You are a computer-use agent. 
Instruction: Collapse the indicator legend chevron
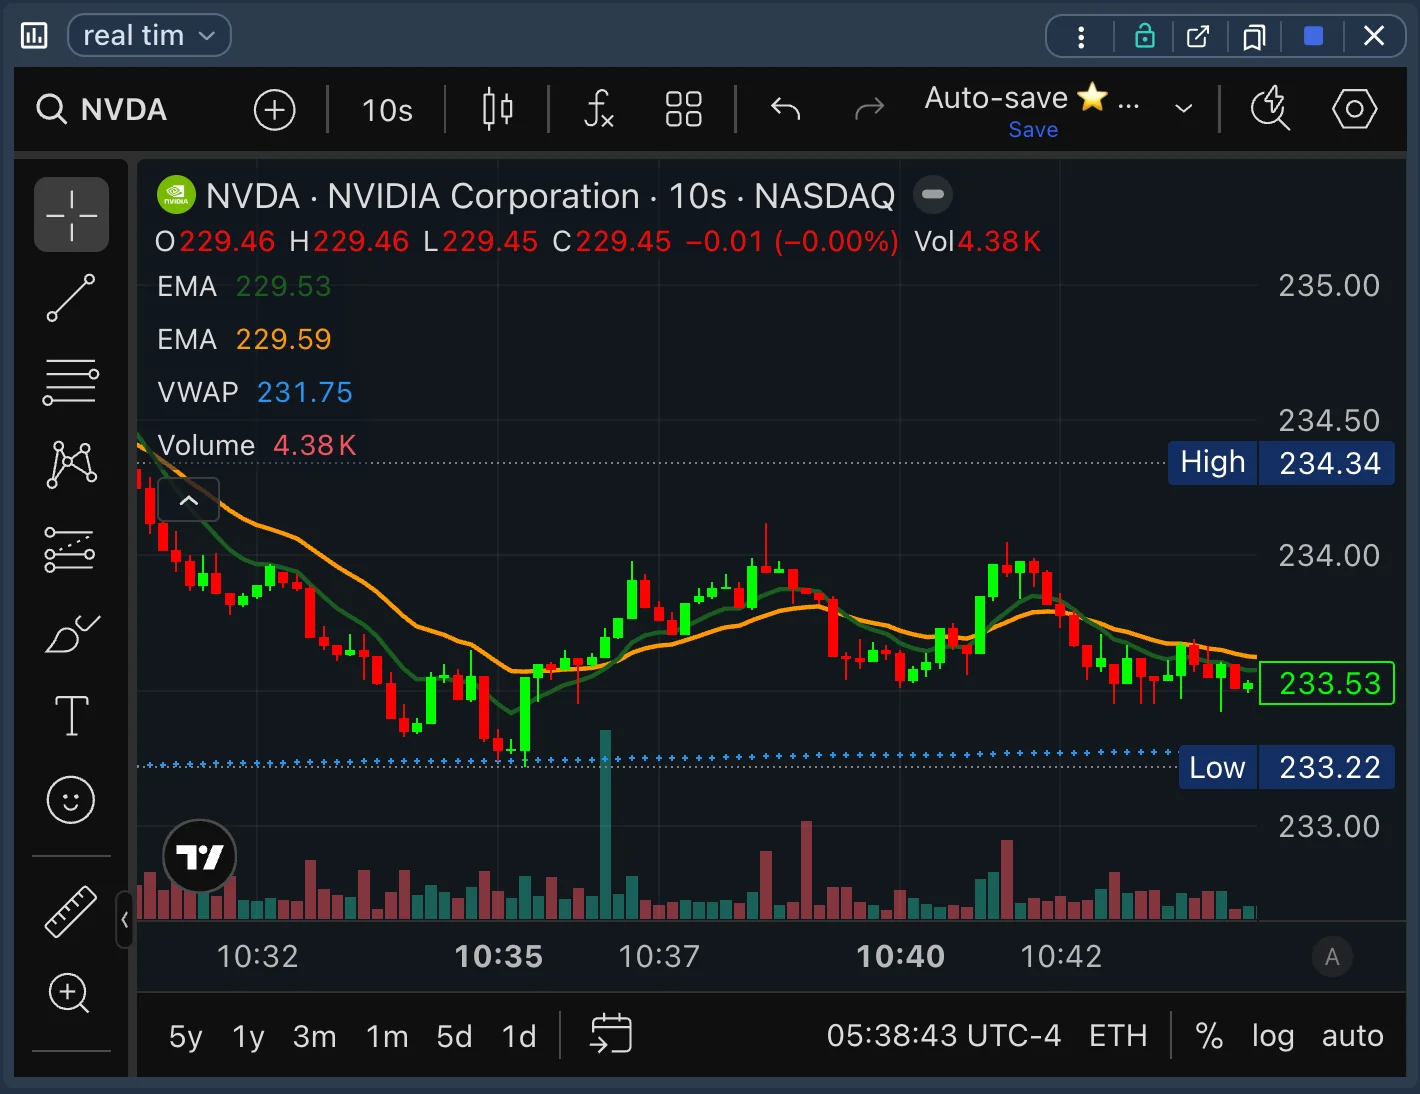[188, 500]
